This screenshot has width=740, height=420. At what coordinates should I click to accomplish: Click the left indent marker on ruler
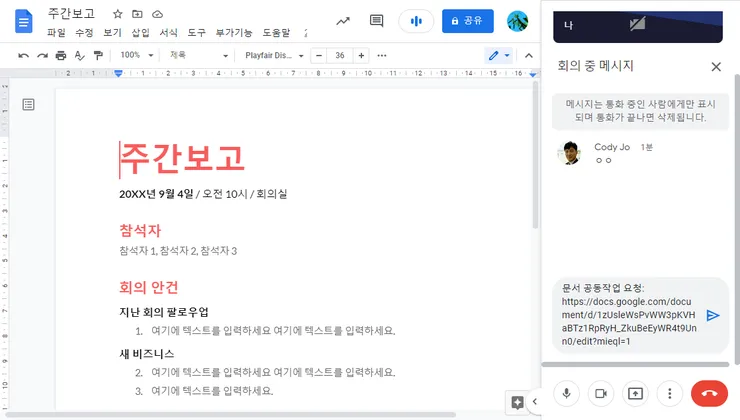coord(118,73)
